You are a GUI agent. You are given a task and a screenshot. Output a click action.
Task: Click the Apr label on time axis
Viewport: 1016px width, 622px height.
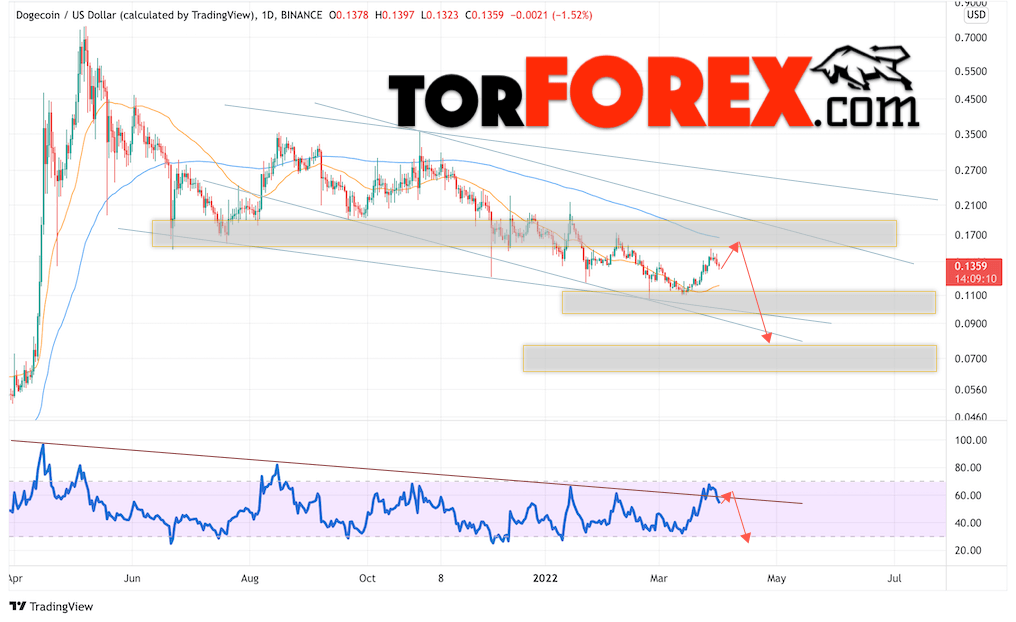[x=15, y=578]
